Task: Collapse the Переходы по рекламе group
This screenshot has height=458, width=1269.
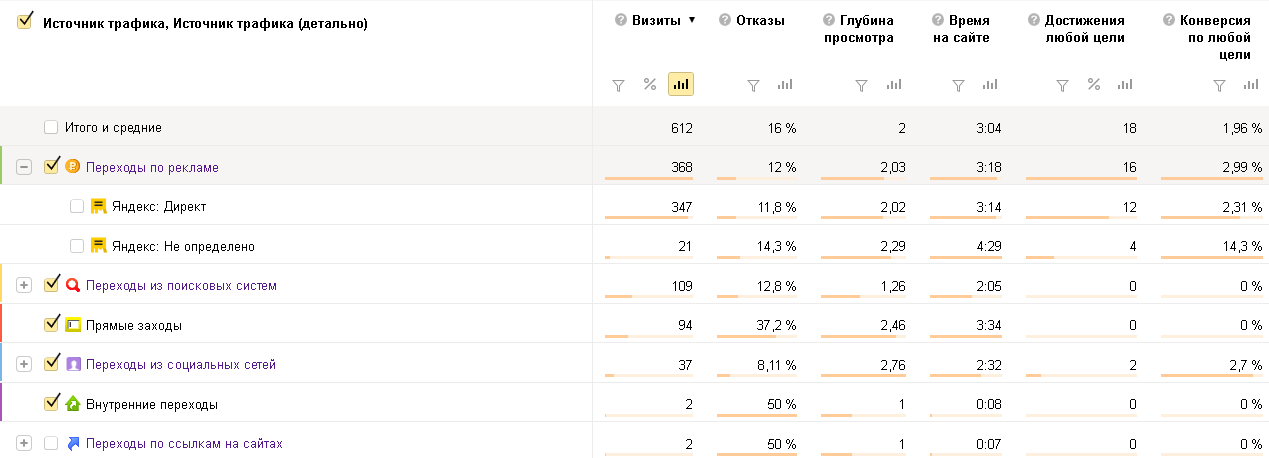Action: coord(25,167)
